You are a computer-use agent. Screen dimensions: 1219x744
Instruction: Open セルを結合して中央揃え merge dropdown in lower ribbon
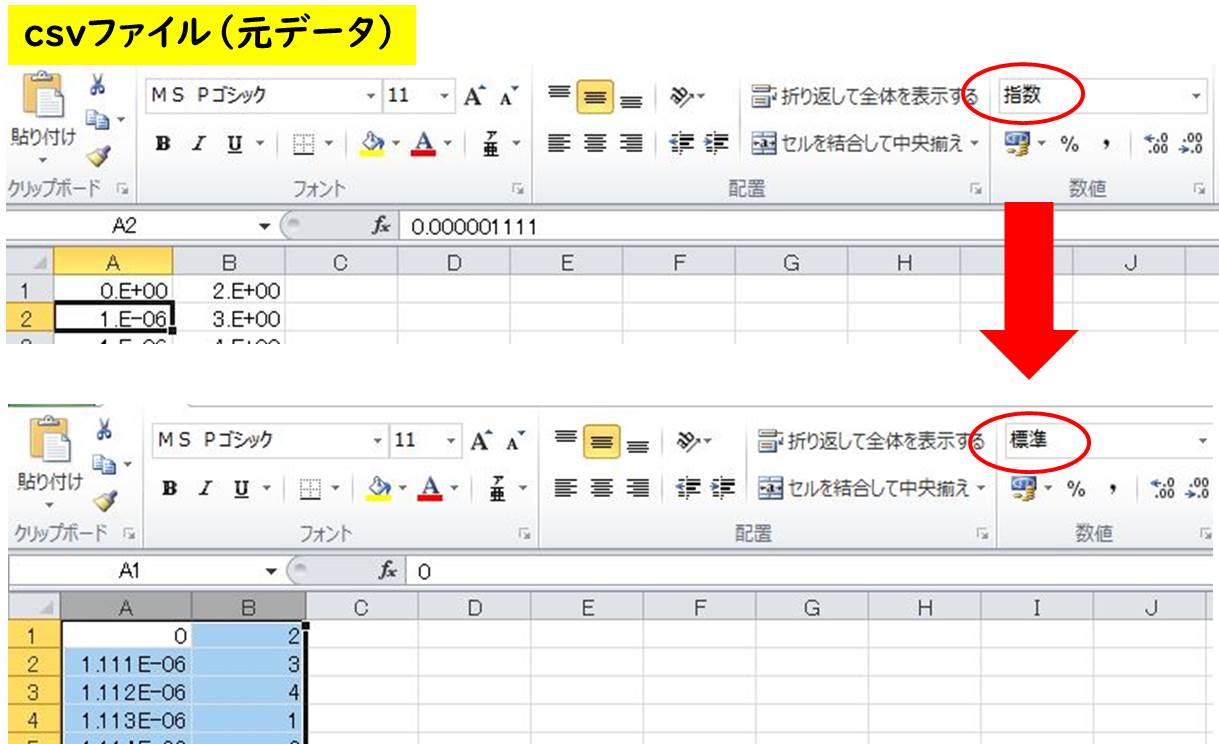(x=980, y=487)
